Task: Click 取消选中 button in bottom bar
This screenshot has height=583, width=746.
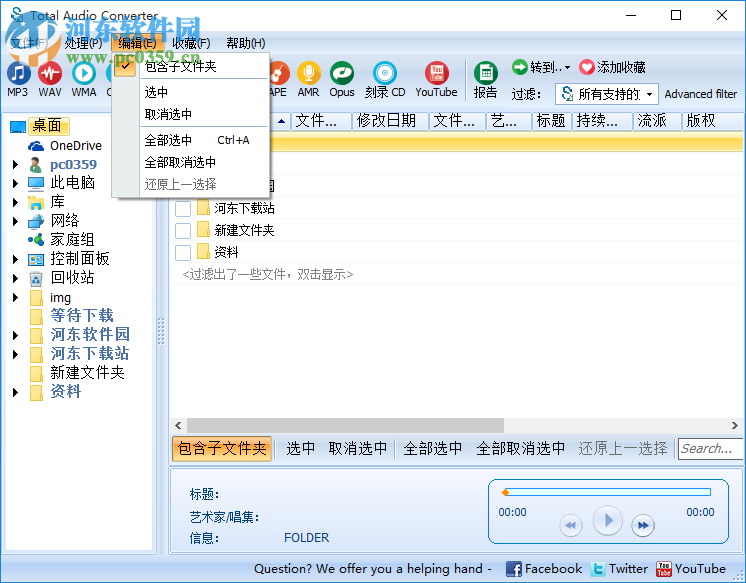Action: [358, 448]
